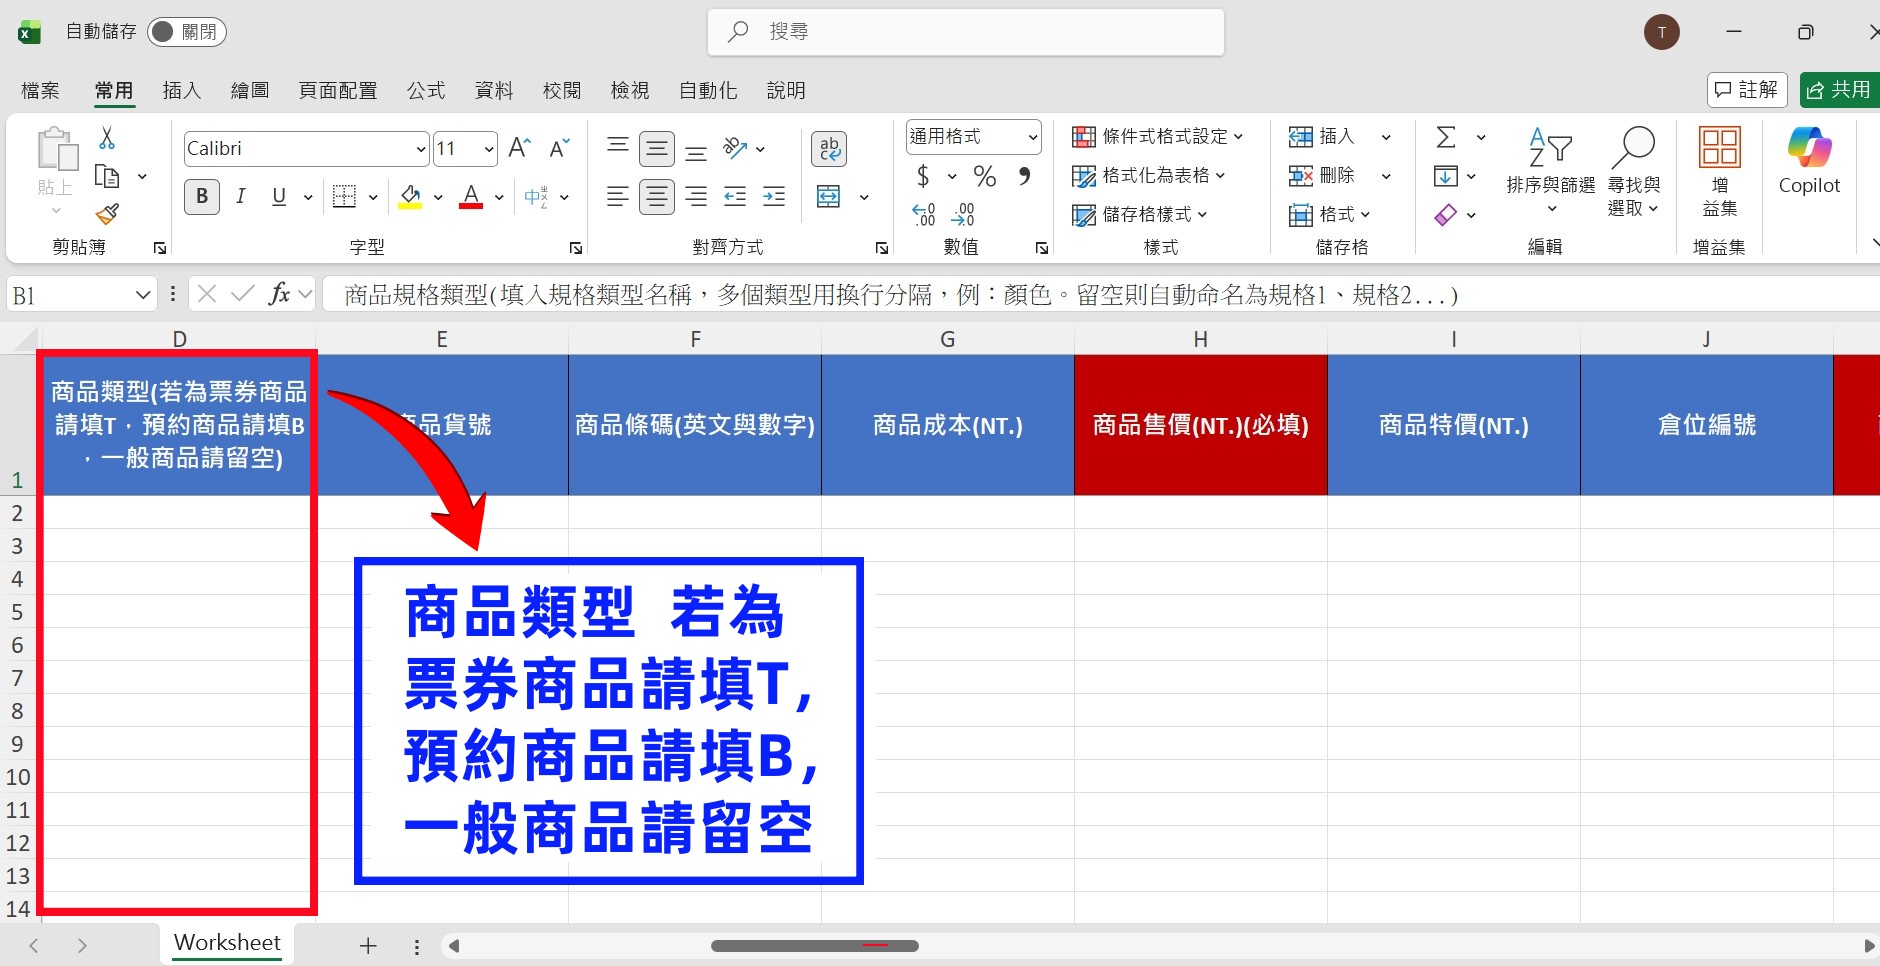1880x966 pixels.
Task: Toggle bold formatting button
Action: tap(202, 196)
